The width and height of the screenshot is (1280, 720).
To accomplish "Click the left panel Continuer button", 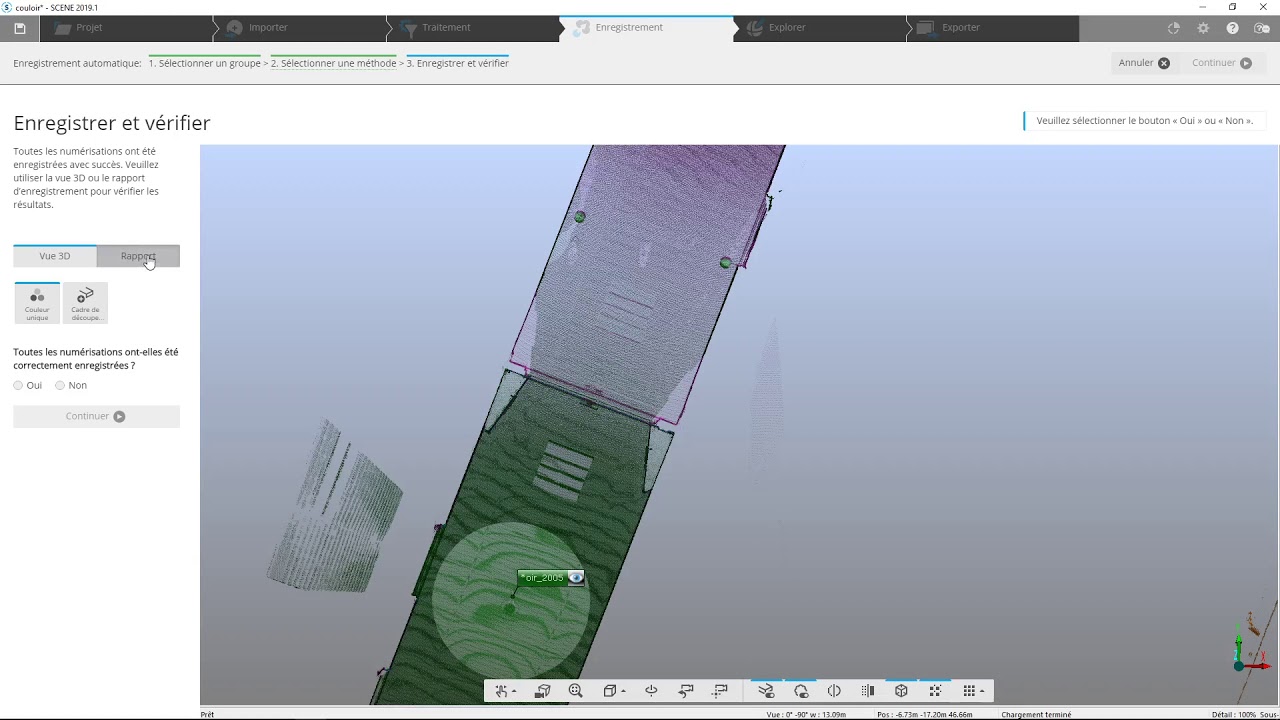I will (x=96, y=416).
